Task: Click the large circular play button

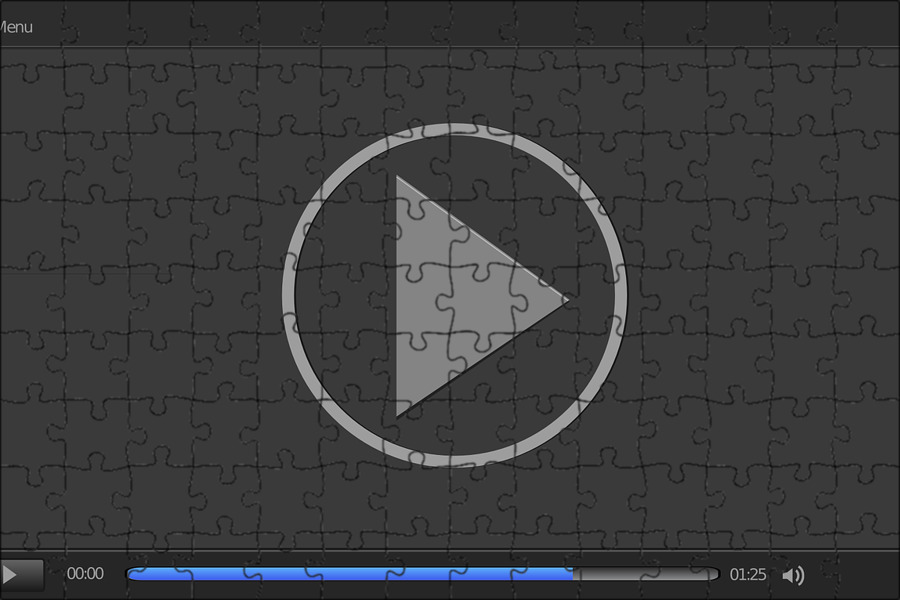Action: (455, 295)
